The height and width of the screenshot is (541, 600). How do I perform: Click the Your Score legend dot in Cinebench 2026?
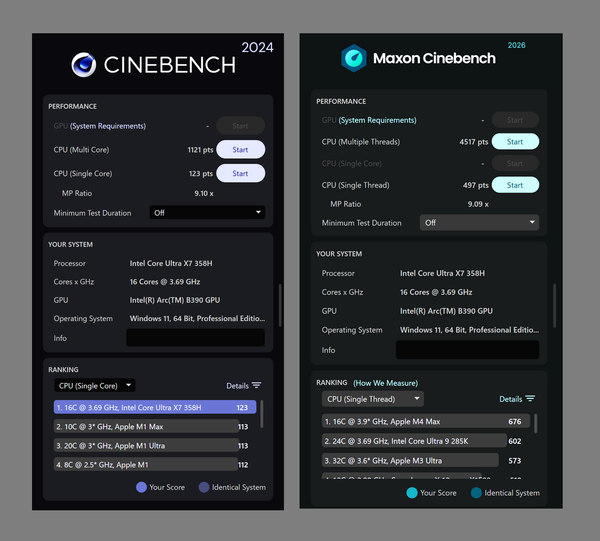click(412, 493)
